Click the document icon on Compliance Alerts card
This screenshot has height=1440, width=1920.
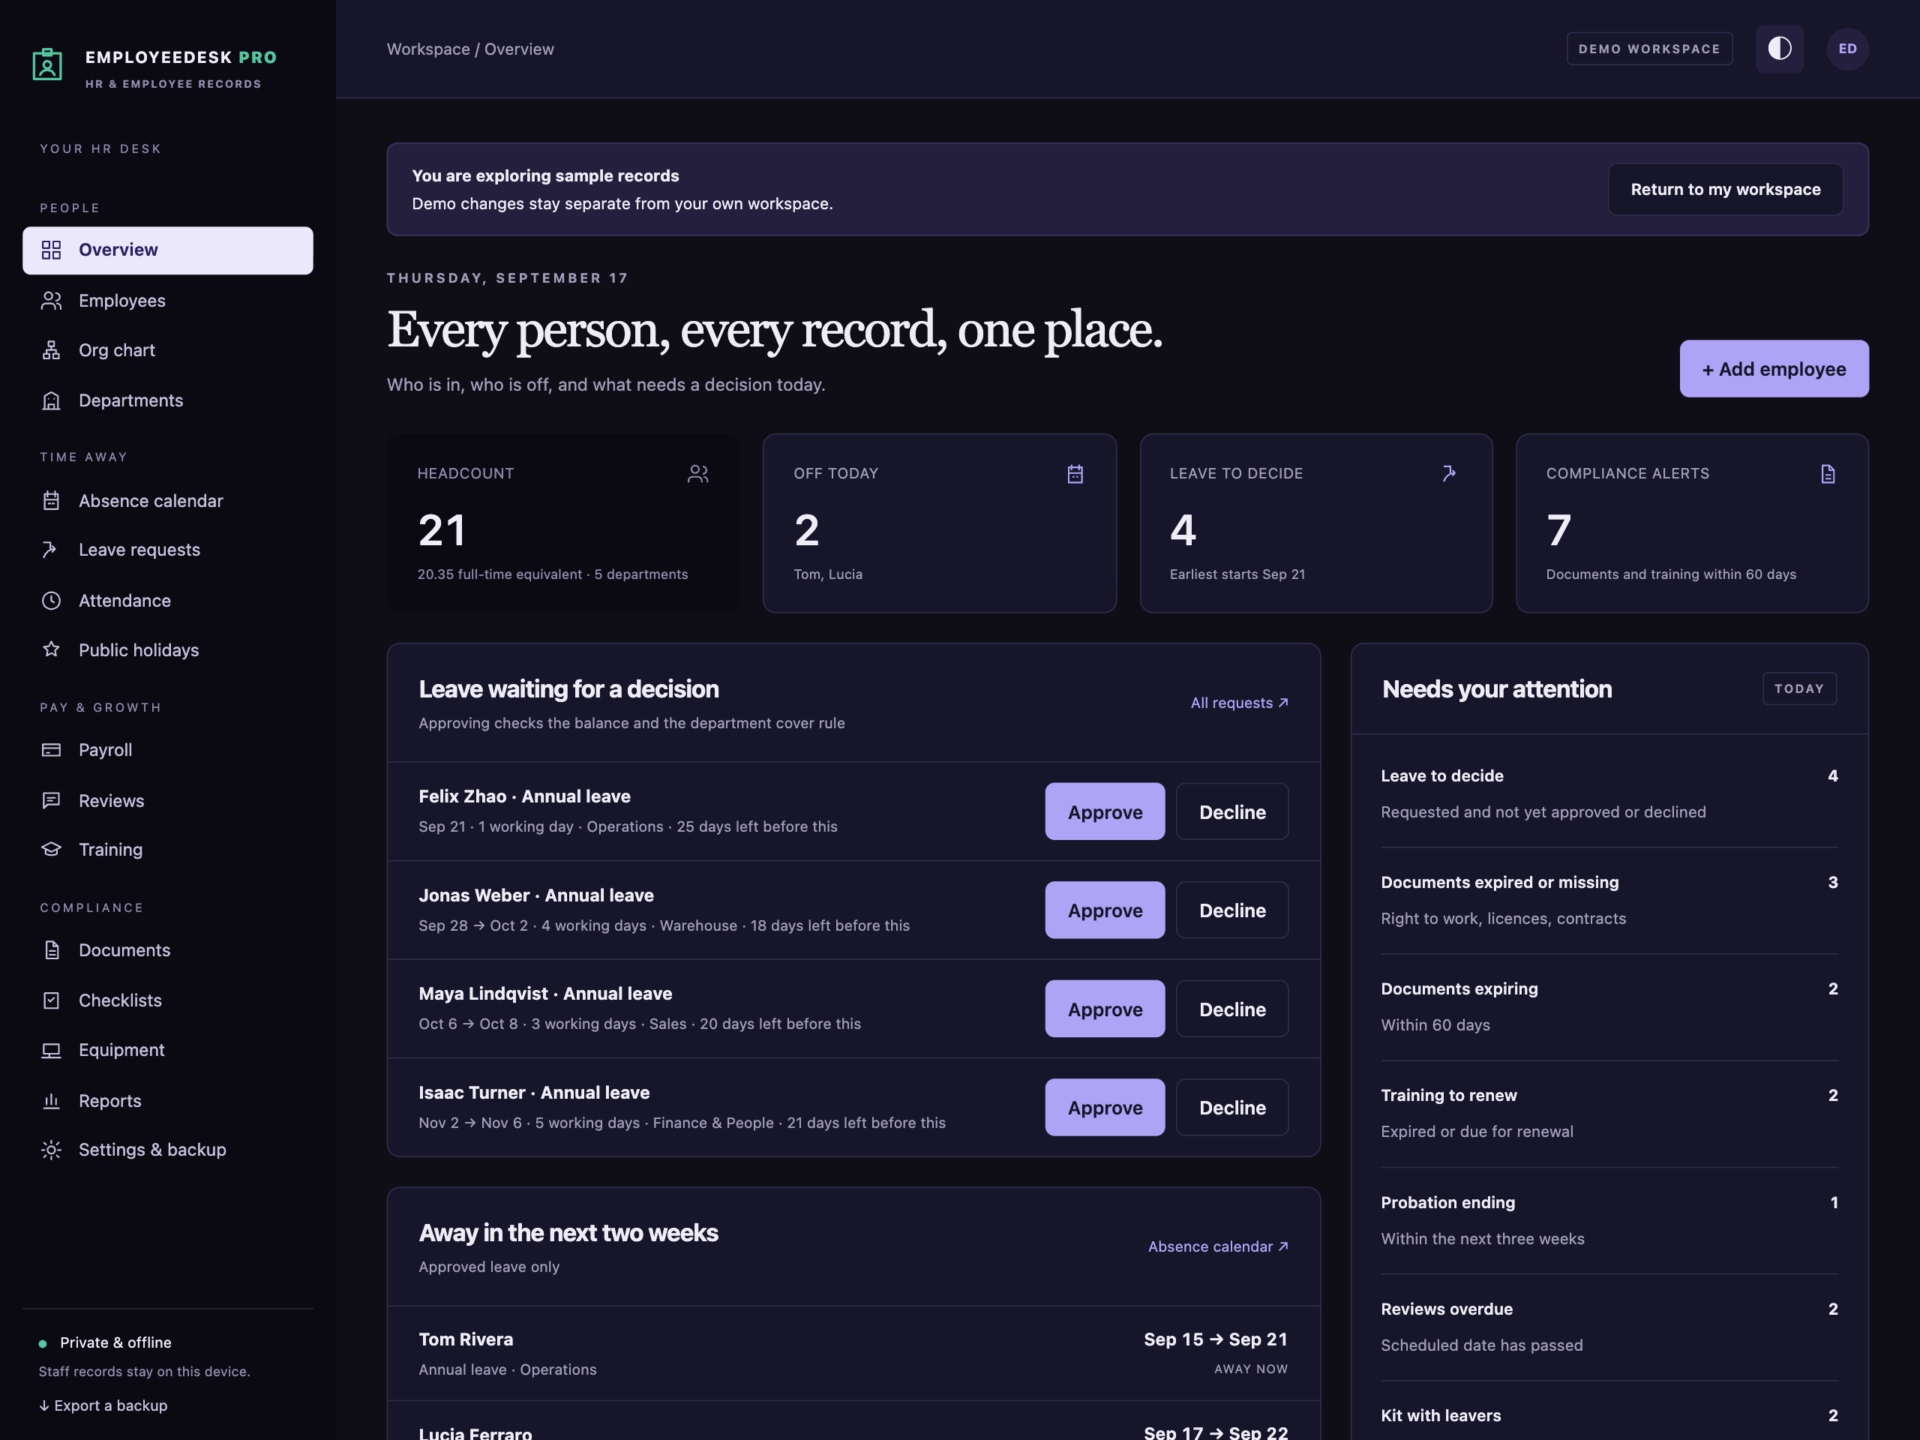[1827, 474]
